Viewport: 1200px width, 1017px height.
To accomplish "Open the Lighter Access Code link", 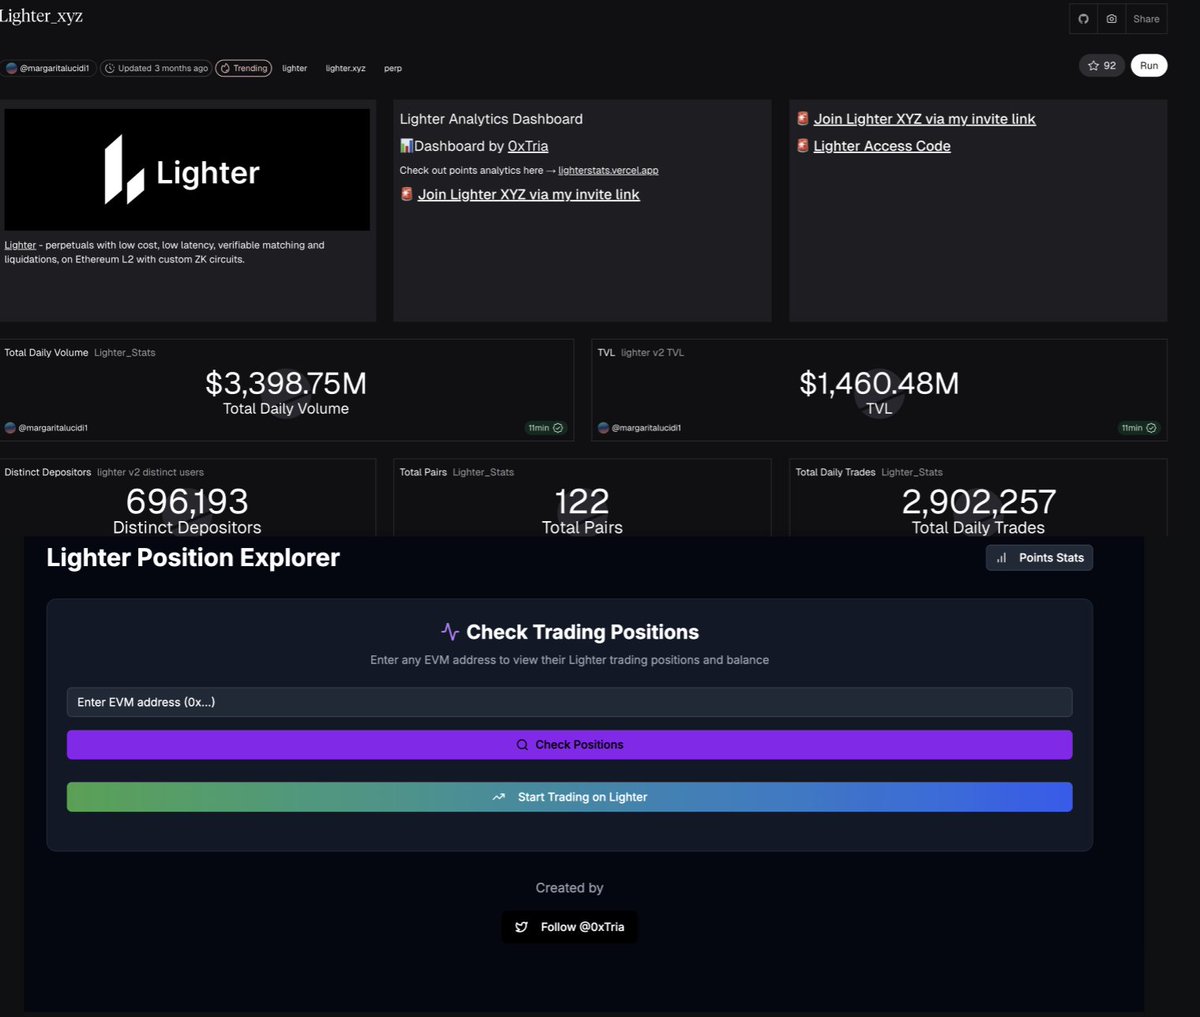I will tap(882, 146).
